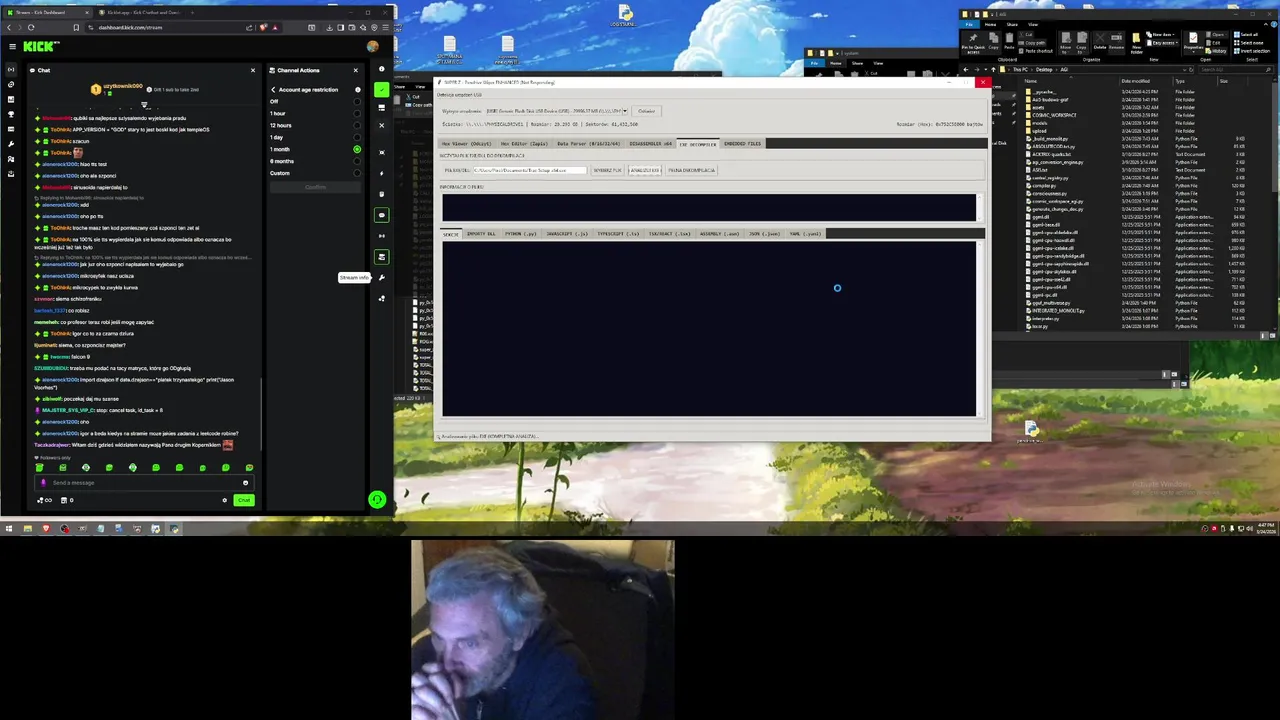Screen dimensions: 1280x720
Task: Click the EXE/DLL file path field
Action: [x=529, y=170]
